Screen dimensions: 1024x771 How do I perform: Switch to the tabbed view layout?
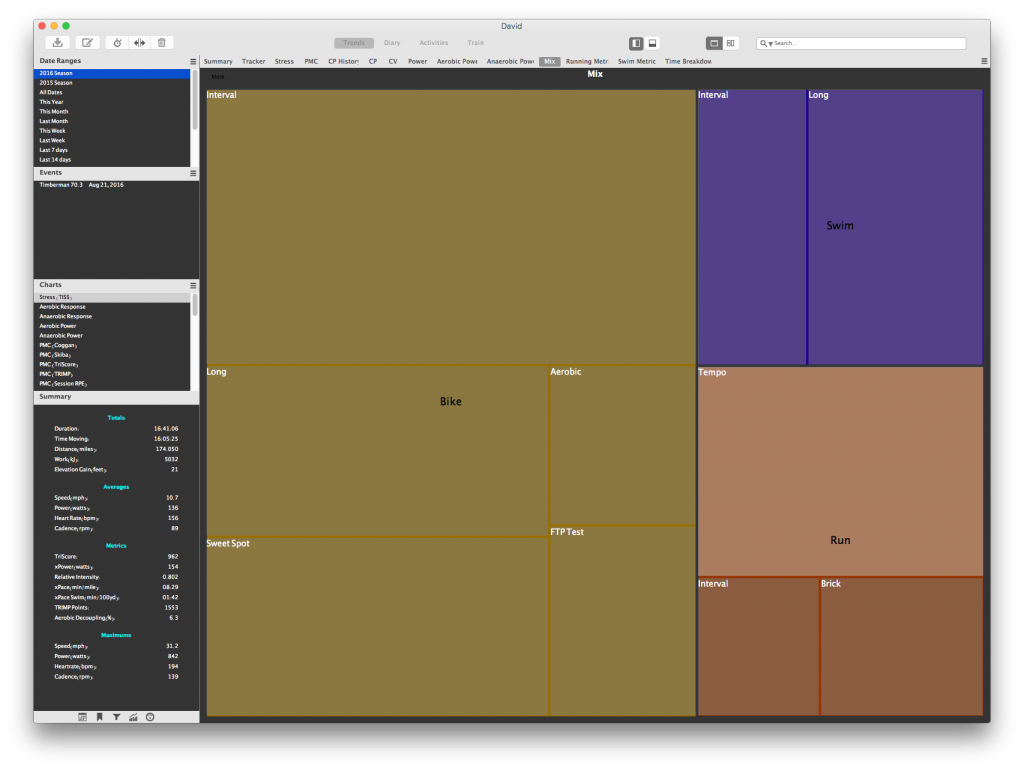pyautogui.click(x=714, y=43)
